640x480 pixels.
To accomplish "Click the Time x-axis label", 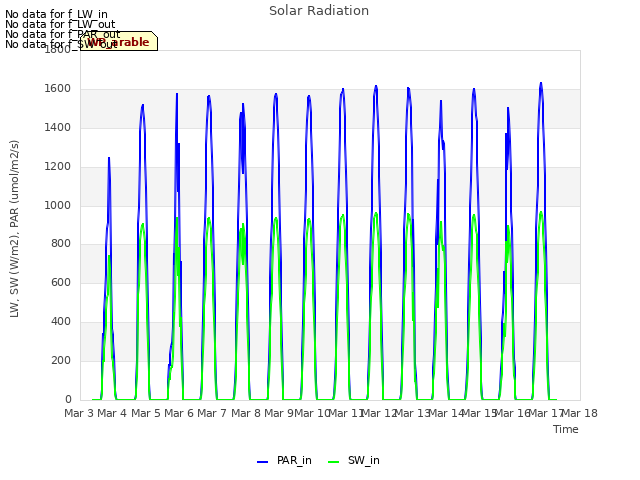I will pos(566,429).
